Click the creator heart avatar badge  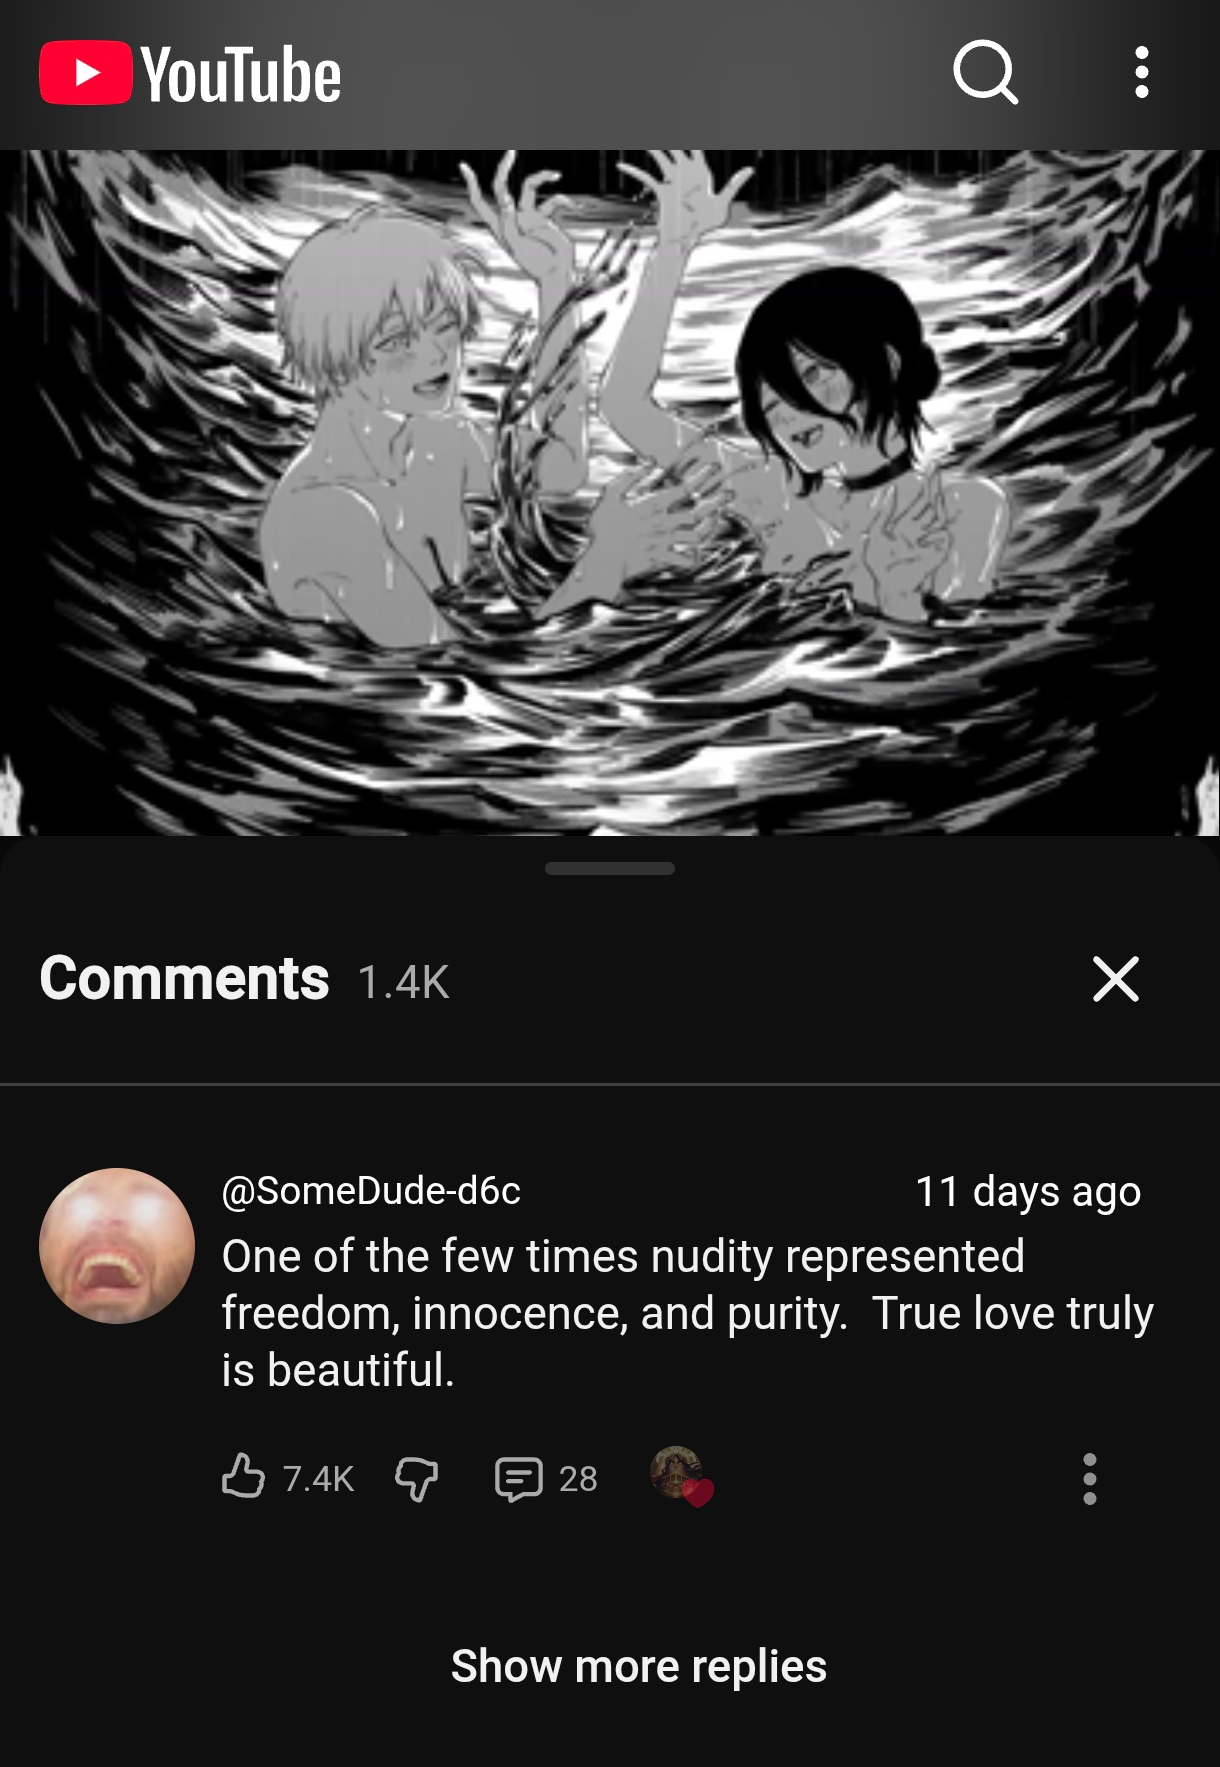pyautogui.click(x=681, y=1475)
